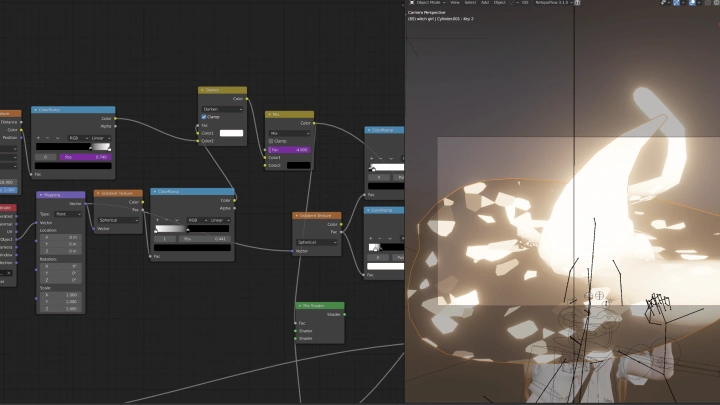The width and height of the screenshot is (720, 405).
Task: Open the stop tools chevron in ColorRamp Pos 0.740
Action: click(x=57, y=138)
